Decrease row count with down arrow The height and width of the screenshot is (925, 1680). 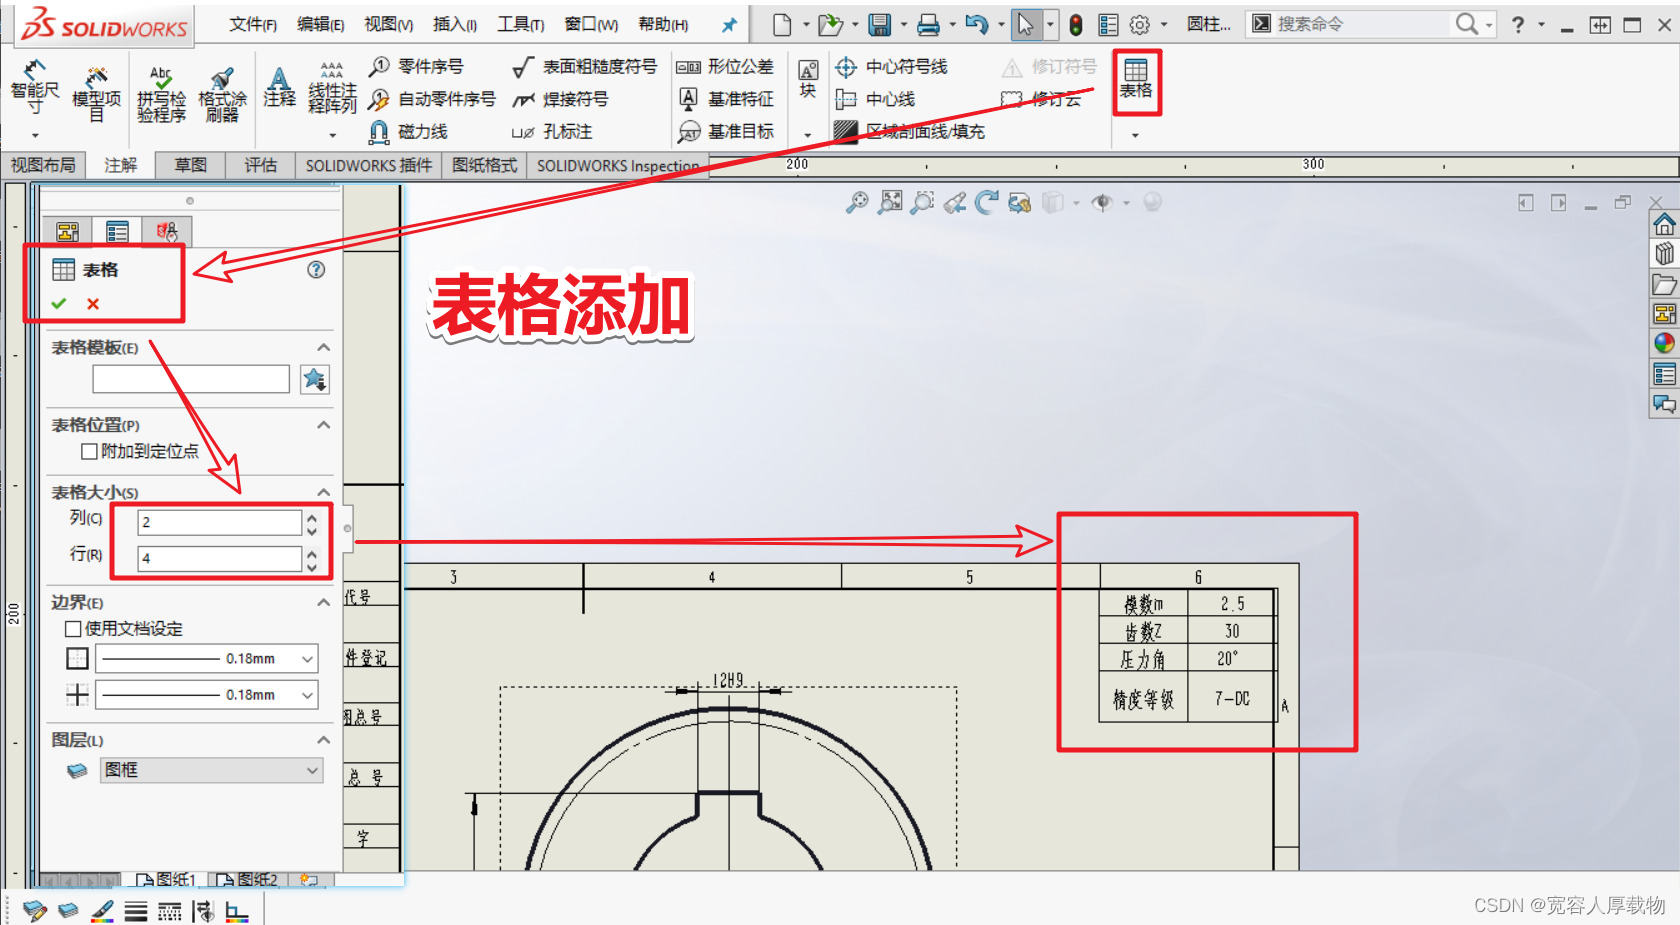coord(312,566)
